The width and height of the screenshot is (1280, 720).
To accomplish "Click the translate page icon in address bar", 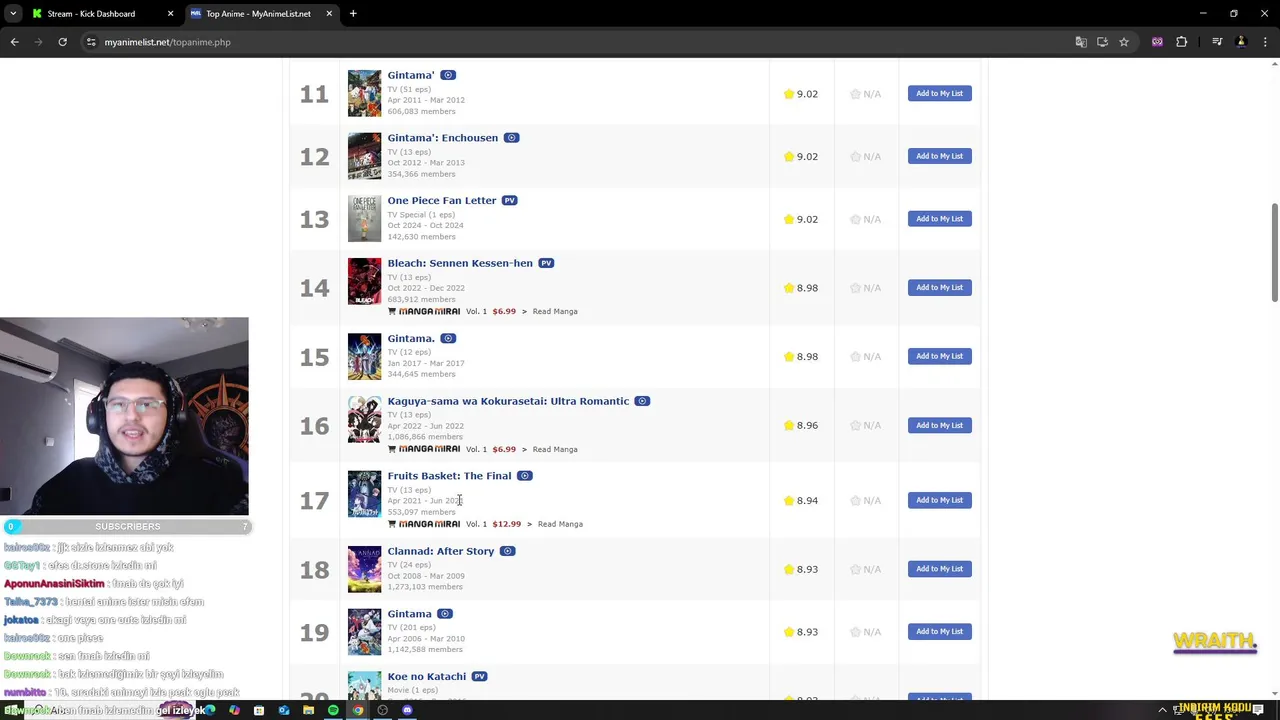I will 1081,42.
